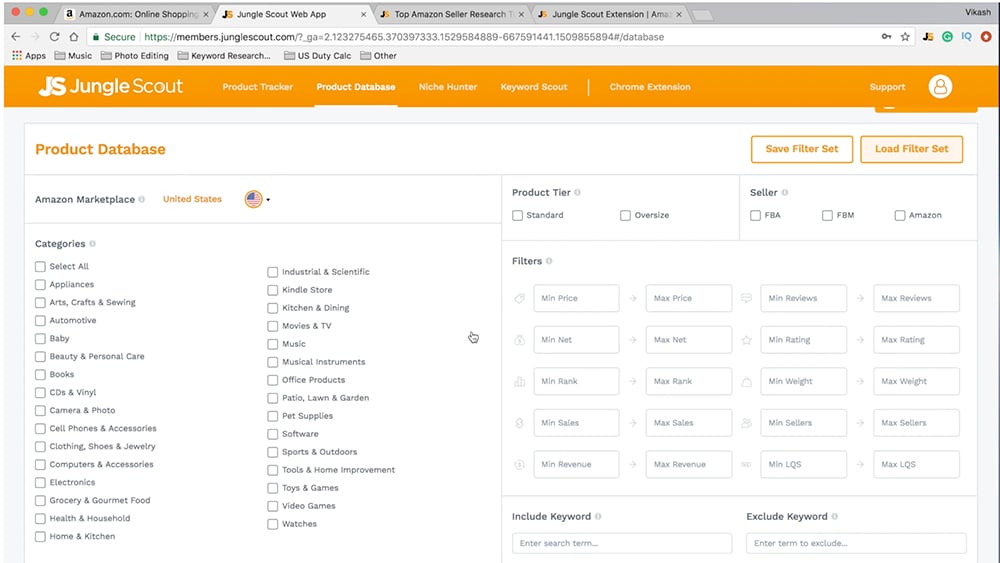Click the Jungle Scout logo

click(x=110, y=86)
